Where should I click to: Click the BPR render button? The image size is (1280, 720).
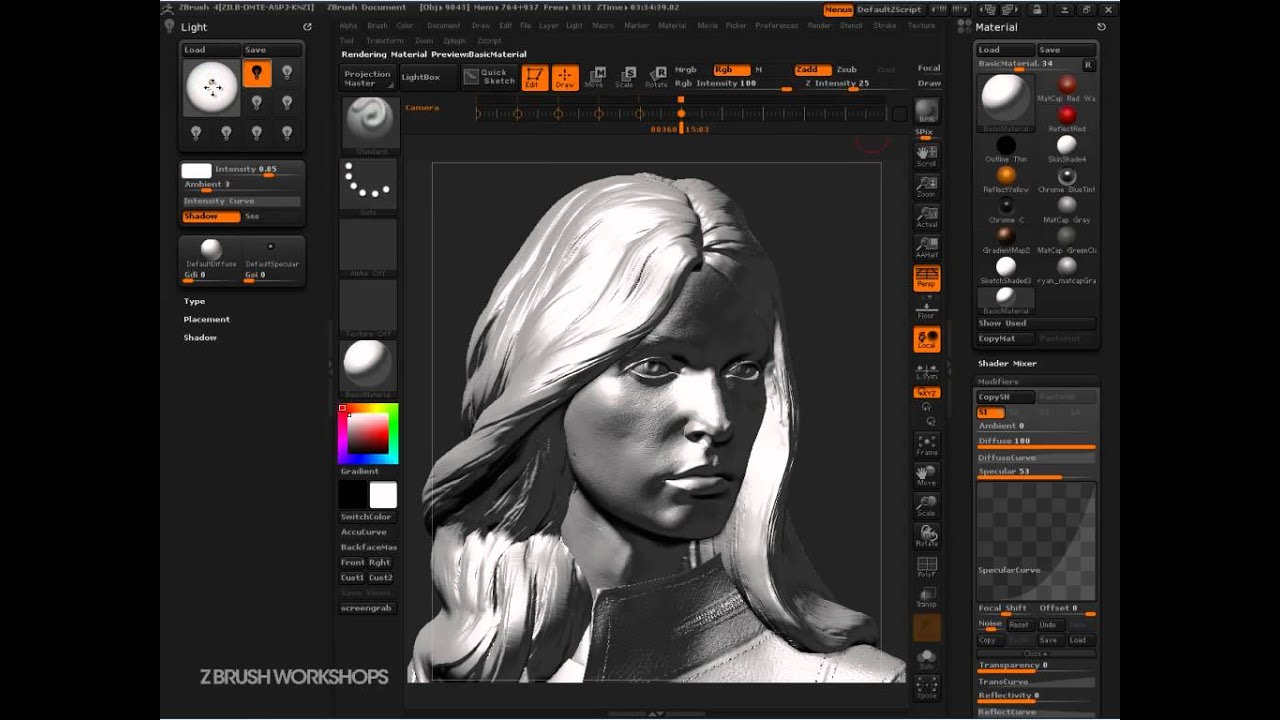(927, 110)
